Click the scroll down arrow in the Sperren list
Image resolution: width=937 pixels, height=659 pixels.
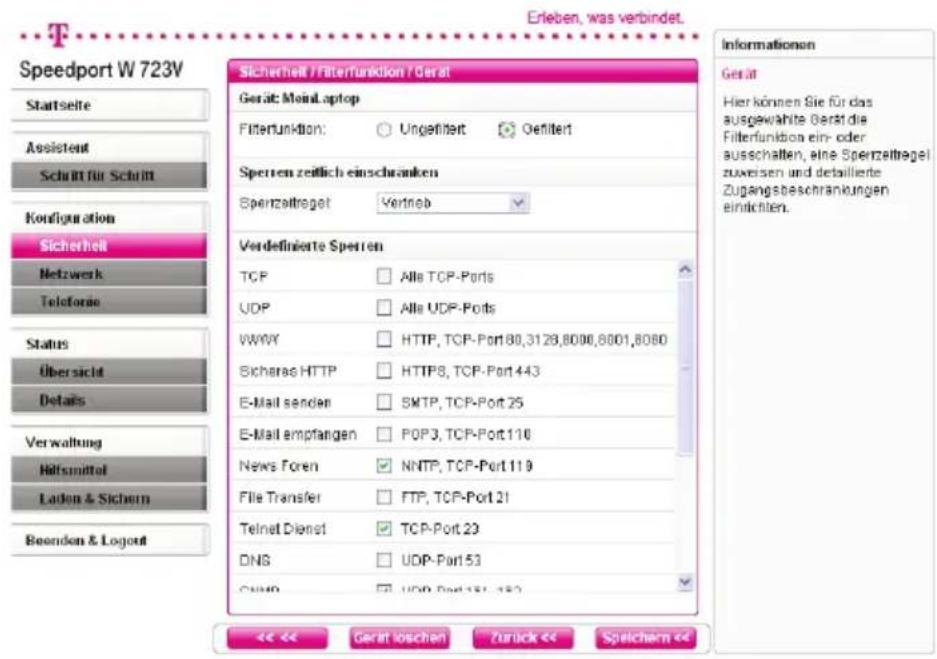click(685, 582)
